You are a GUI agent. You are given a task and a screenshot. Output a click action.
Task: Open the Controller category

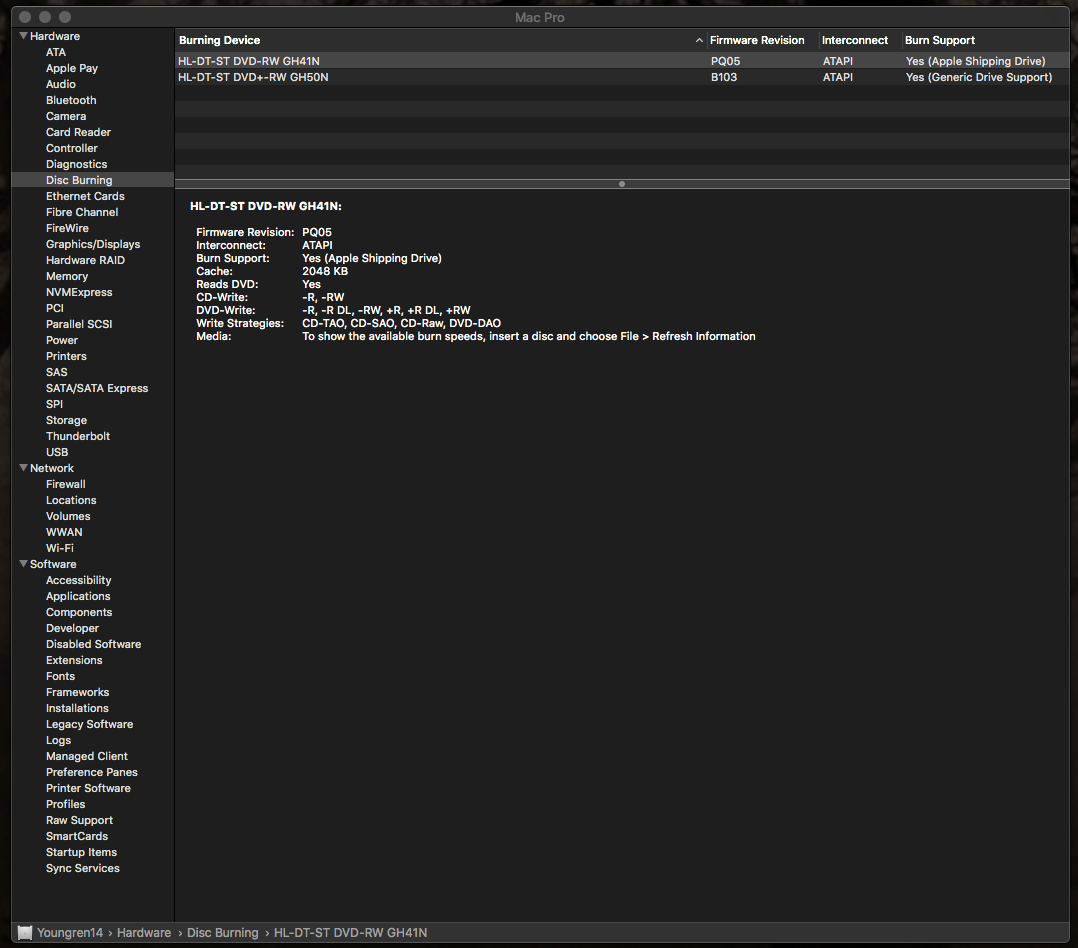(72, 148)
